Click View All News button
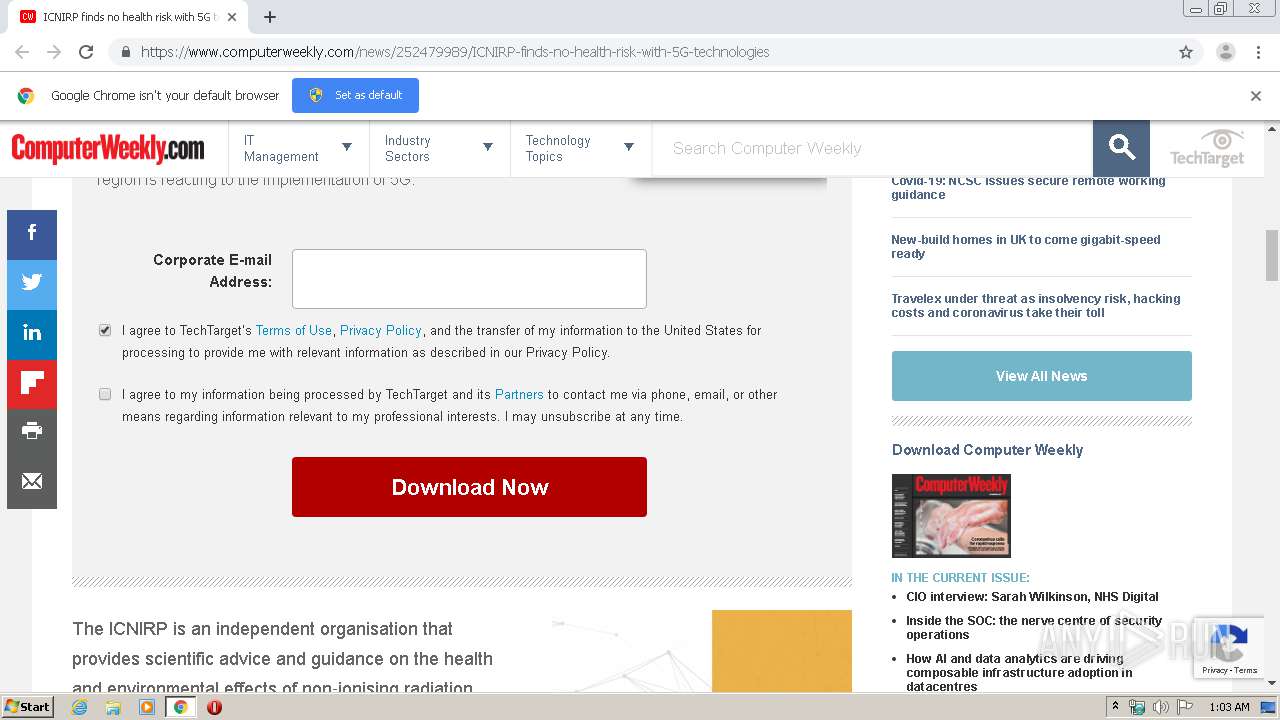Viewport: 1280px width, 720px height. pos(1041,376)
